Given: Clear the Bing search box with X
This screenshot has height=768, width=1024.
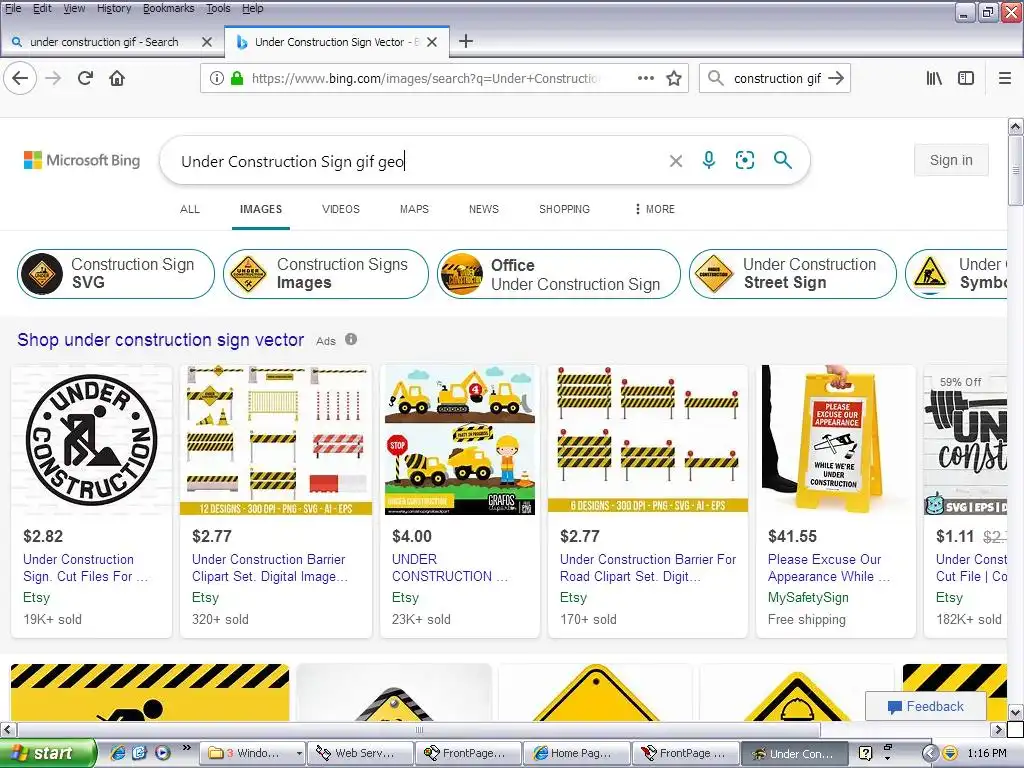Looking at the screenshot, I should pos(676,161).
